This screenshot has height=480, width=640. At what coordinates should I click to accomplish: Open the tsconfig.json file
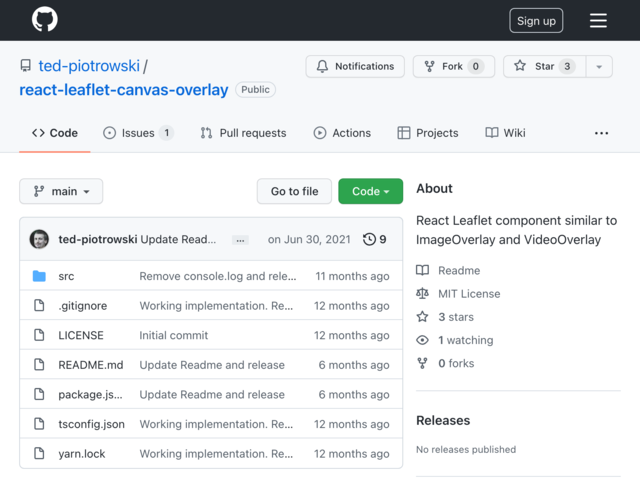pos(91,424)
